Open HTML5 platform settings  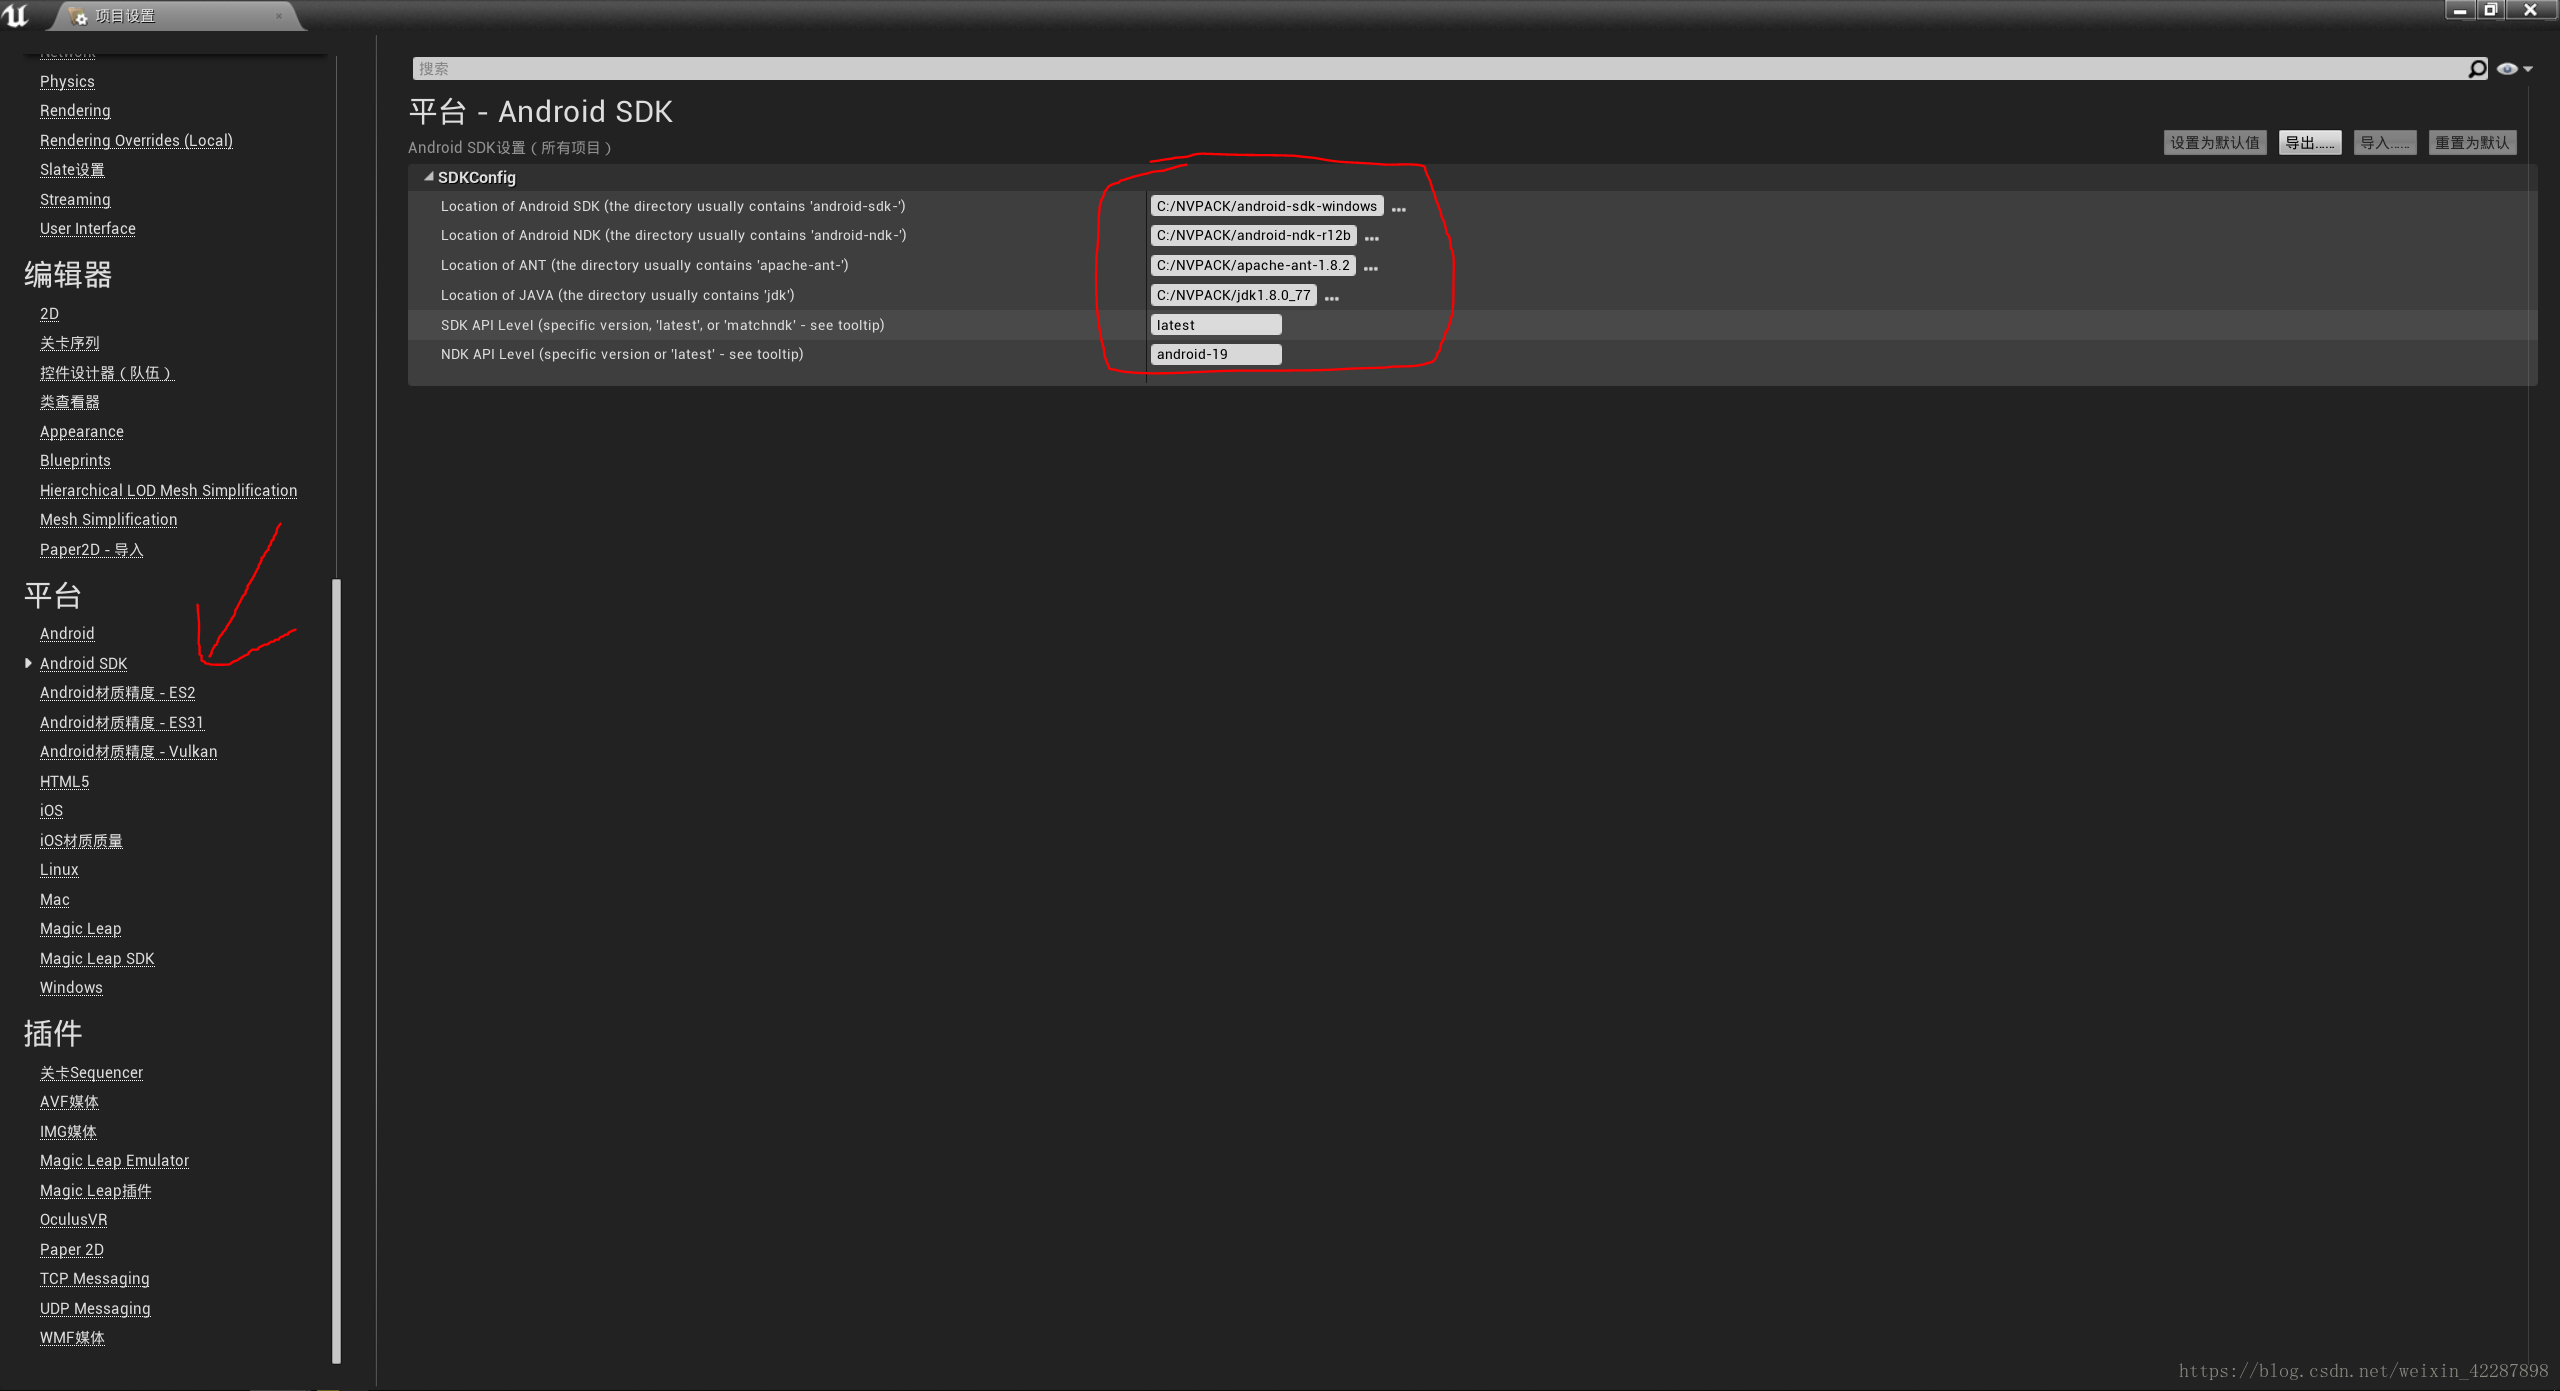[65, 781]
